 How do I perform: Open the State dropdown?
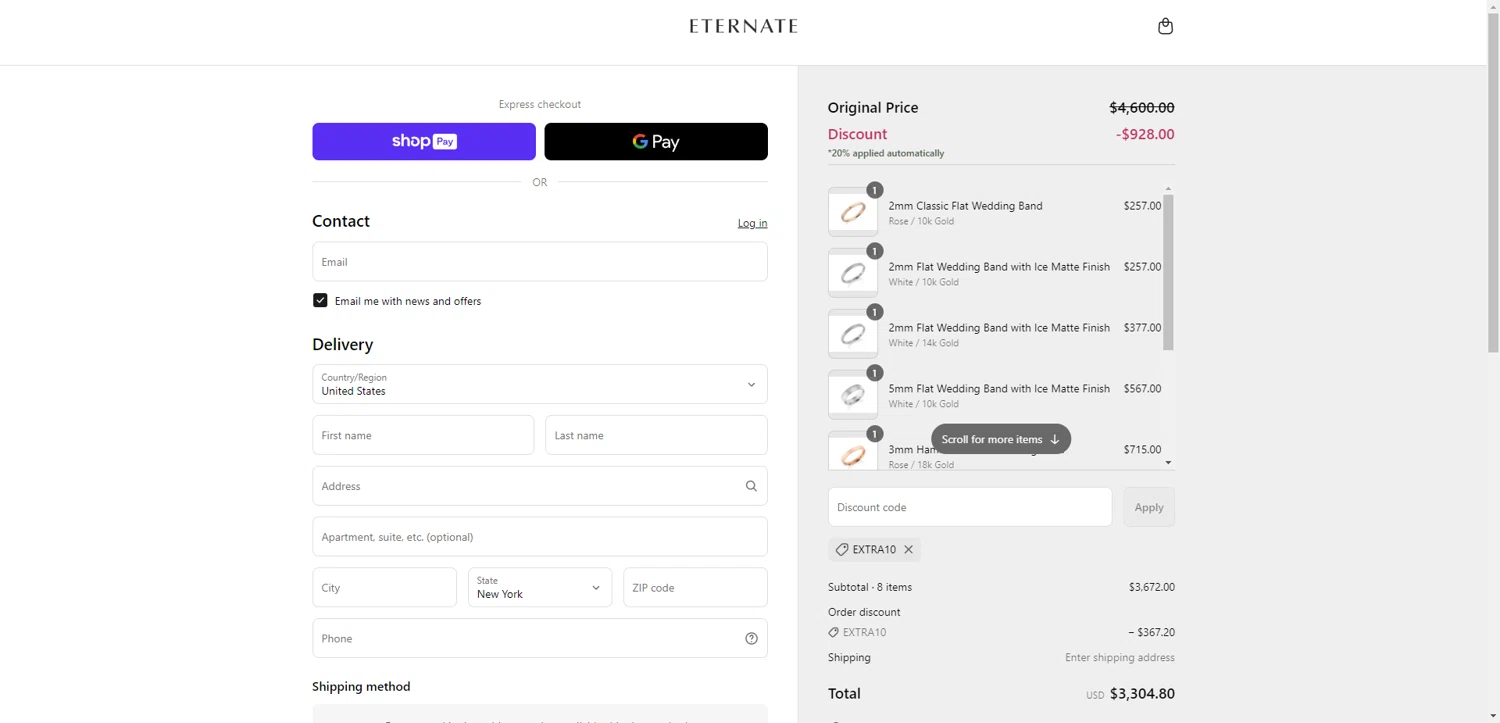(540, 588)
